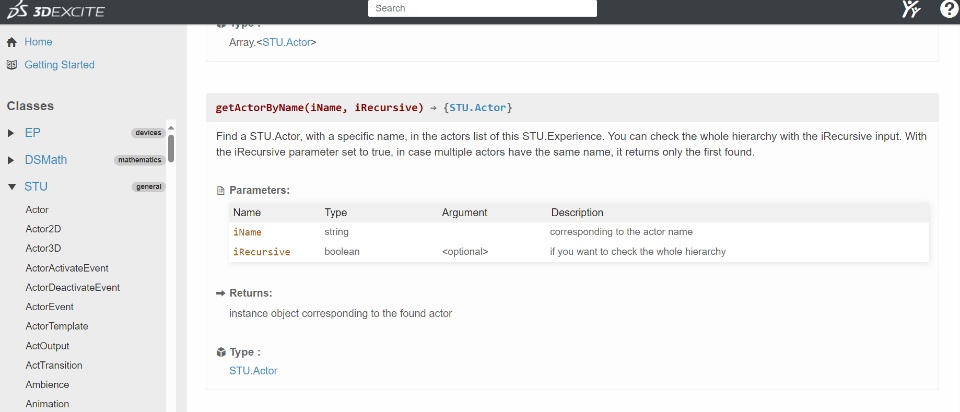Open the ActorActivateEvent class page
This screenshot has width=960, height=412.
(x=66, y=268)
